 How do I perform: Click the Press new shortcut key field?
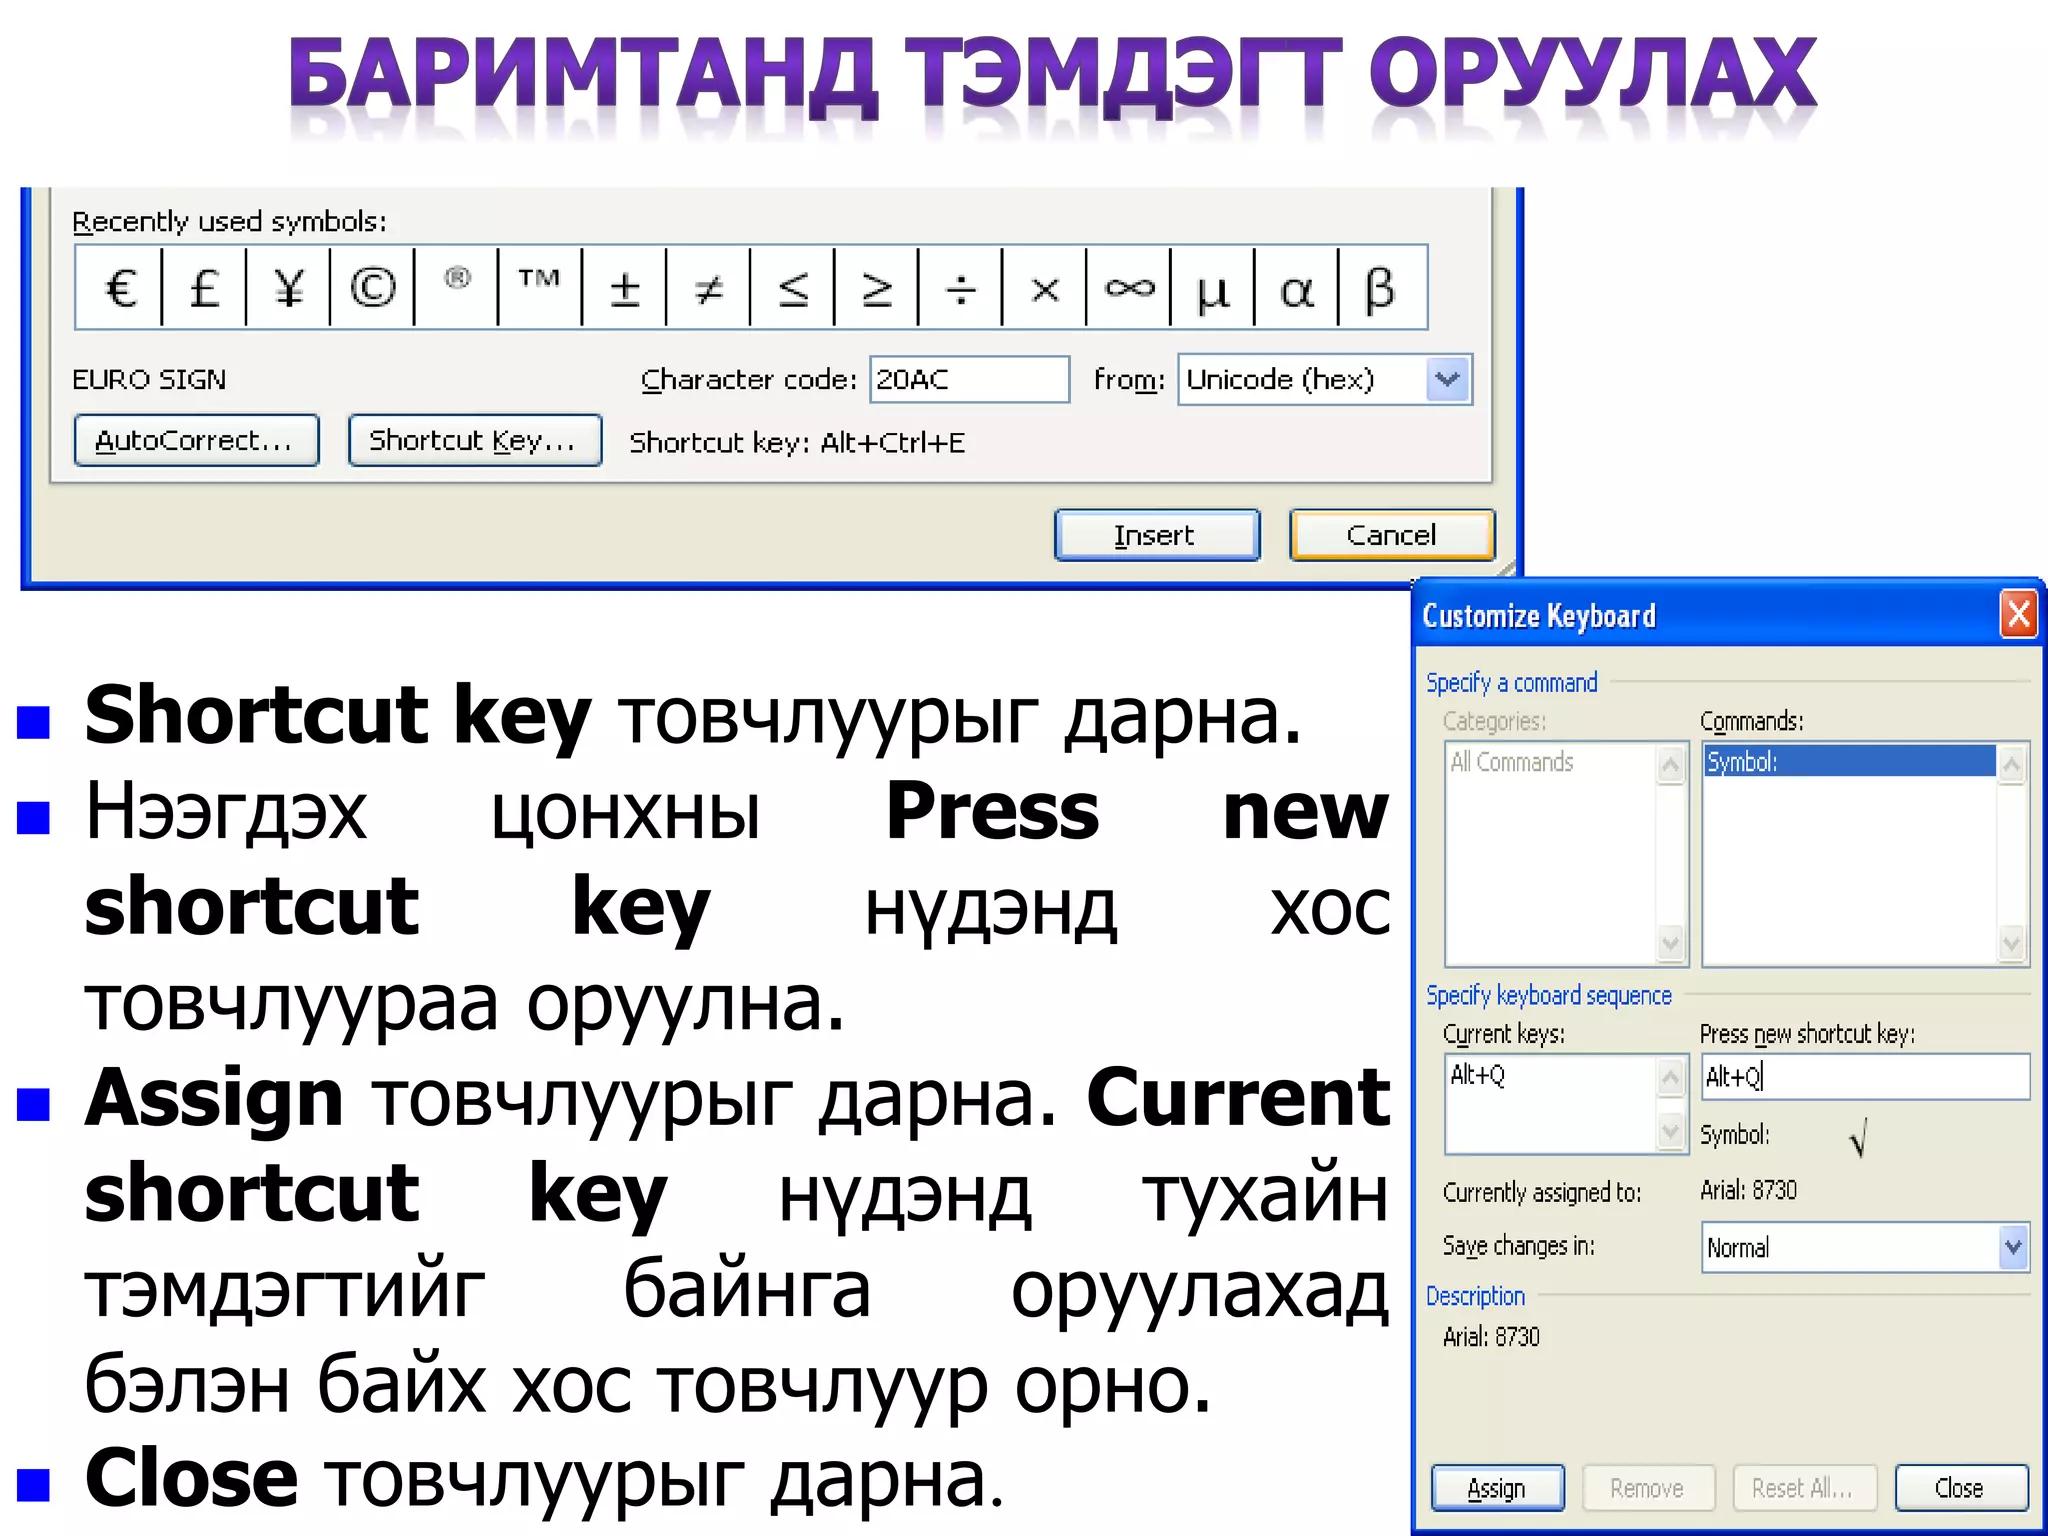[1865, 1077]
